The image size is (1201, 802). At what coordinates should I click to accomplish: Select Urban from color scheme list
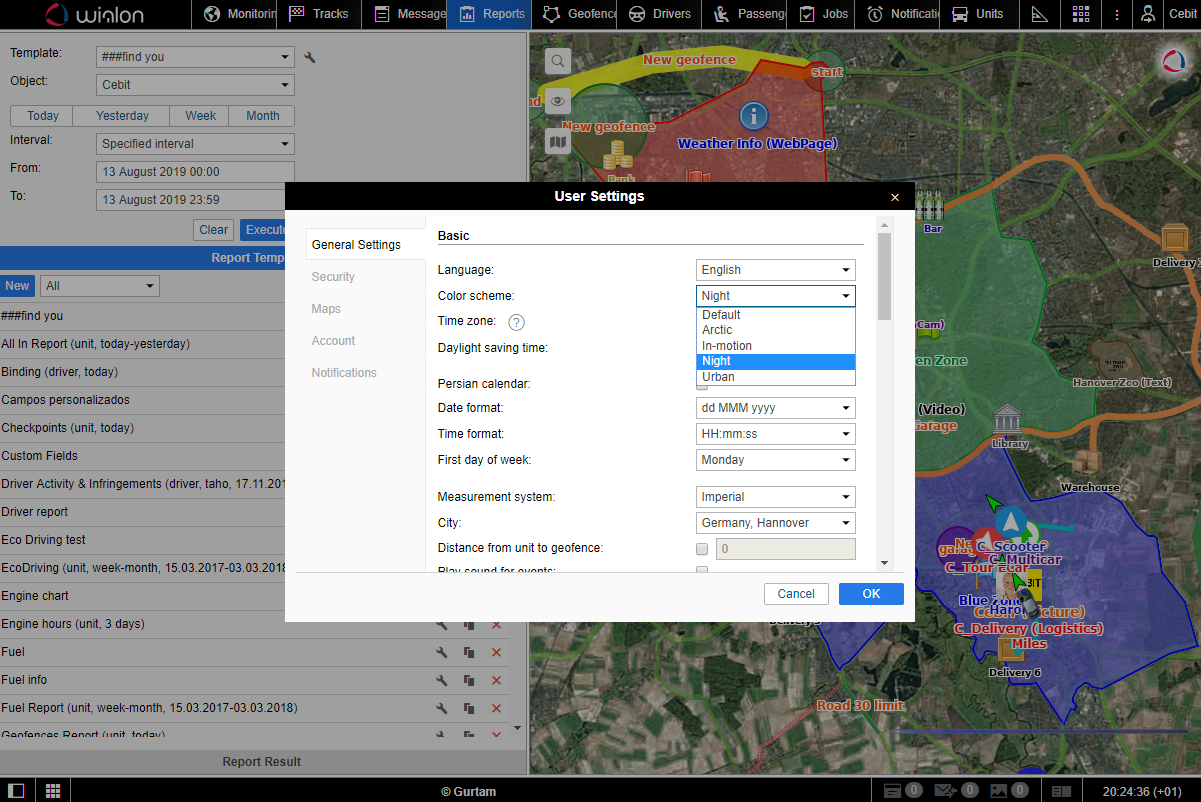point(718,377)
